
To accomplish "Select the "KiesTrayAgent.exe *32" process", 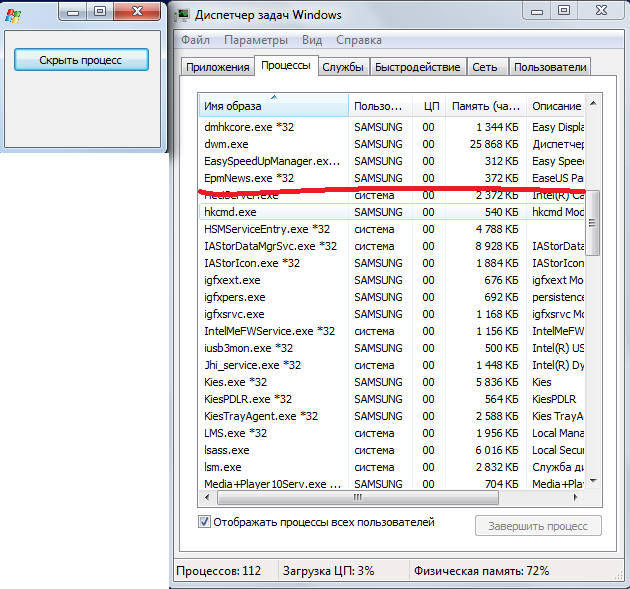I will point(392,416).
